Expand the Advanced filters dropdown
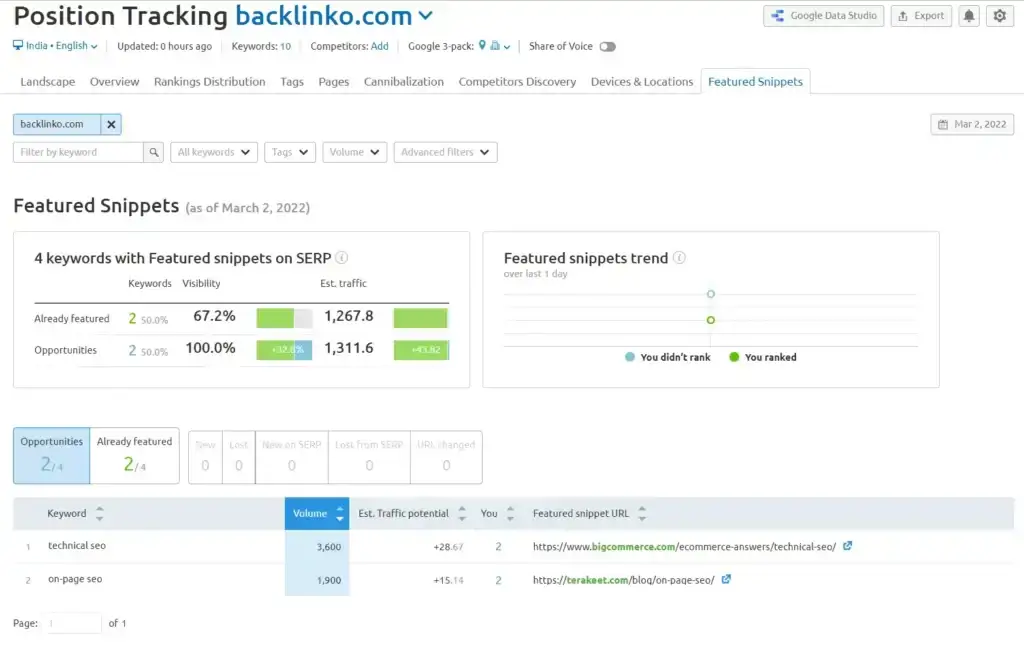The height and width of the screenshot is (660, 1024). 445,152
